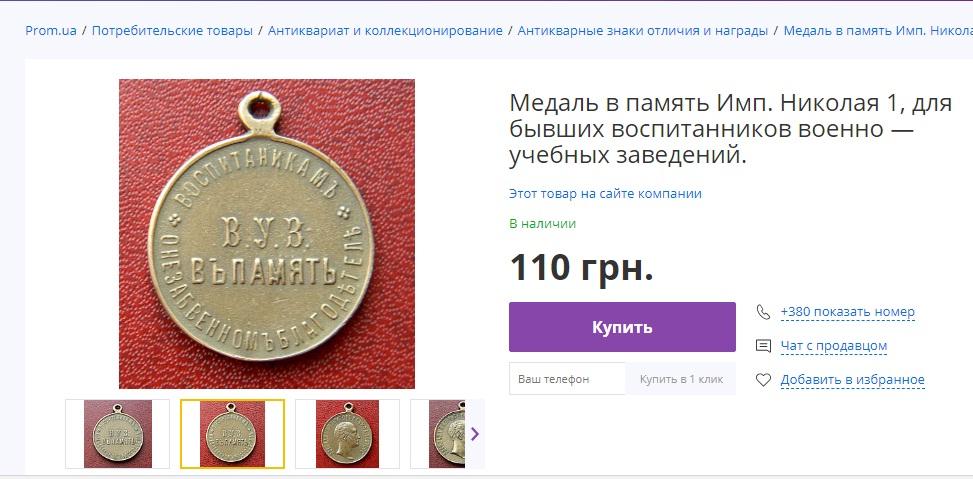Click the heart favorites icon

tap(763, 379)
